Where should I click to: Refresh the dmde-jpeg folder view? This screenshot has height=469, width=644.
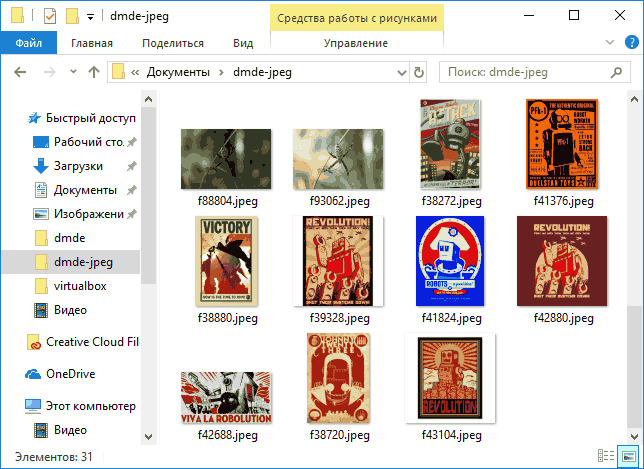coord(419,72)
